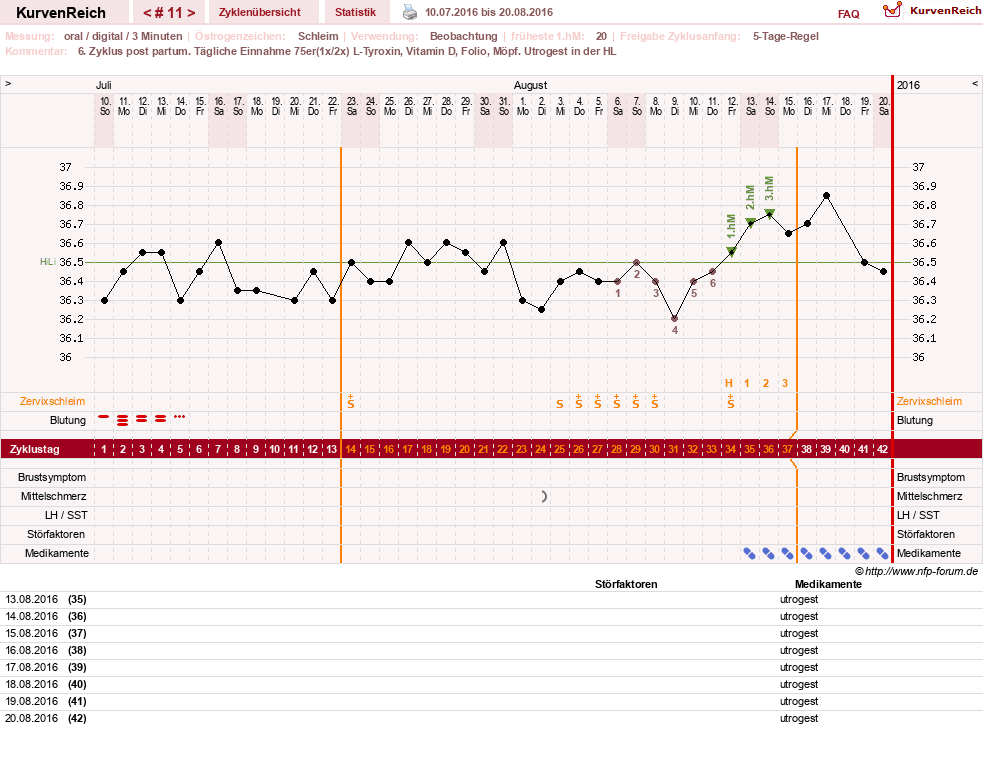Click the Mittelschmerz symbol on cycle day 24
The width and height of the screenshot is (983, 763).
[x=544, y=496]
